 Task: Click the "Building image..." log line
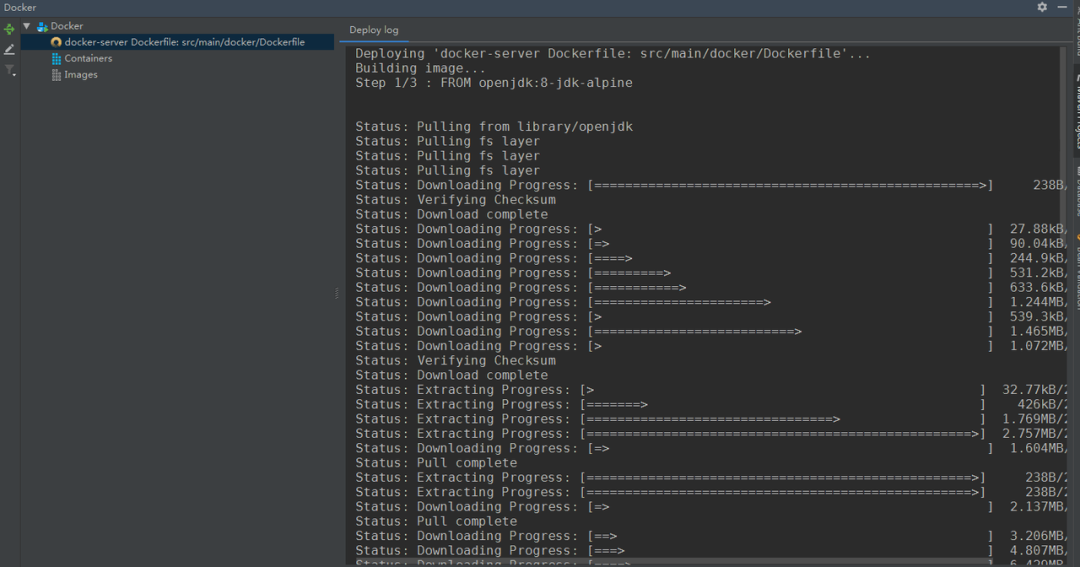click(x=421, y=68)
